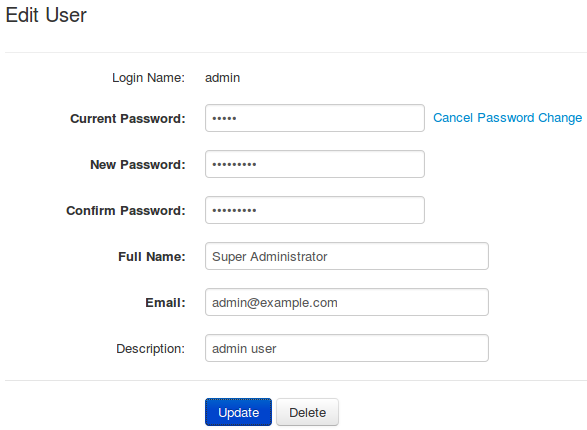This screenshot has width=587, height=430.
Task: Click the admin login name value
Action: coord(222,78)
